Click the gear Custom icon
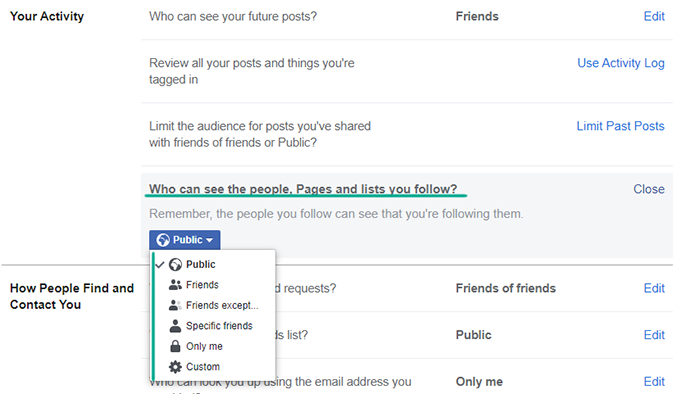Screen dimensions: 677x394 tap(175, 367)
